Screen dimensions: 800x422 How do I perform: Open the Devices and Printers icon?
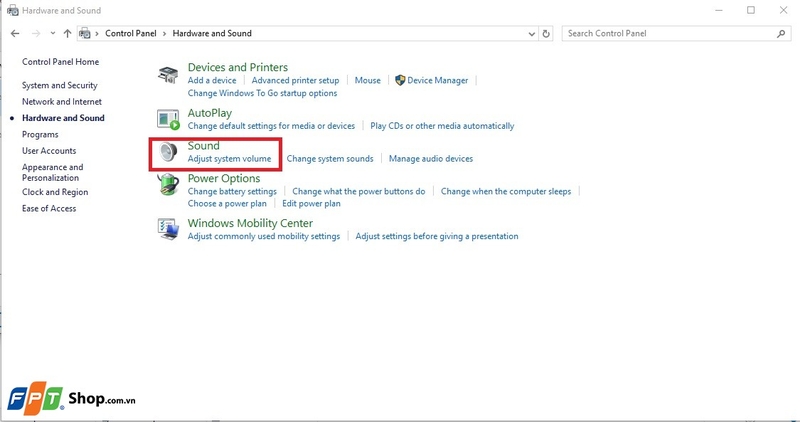tap(168, 75)
